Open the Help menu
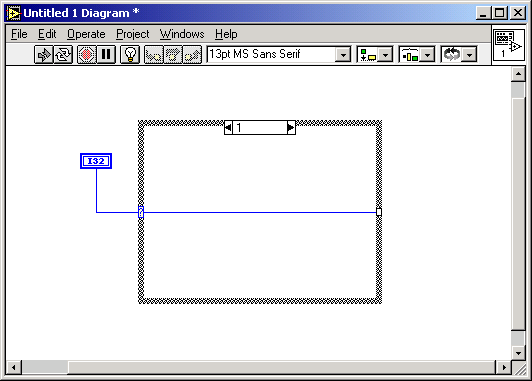The width and height of the screenshot is (532, 381). click(226, 34)
